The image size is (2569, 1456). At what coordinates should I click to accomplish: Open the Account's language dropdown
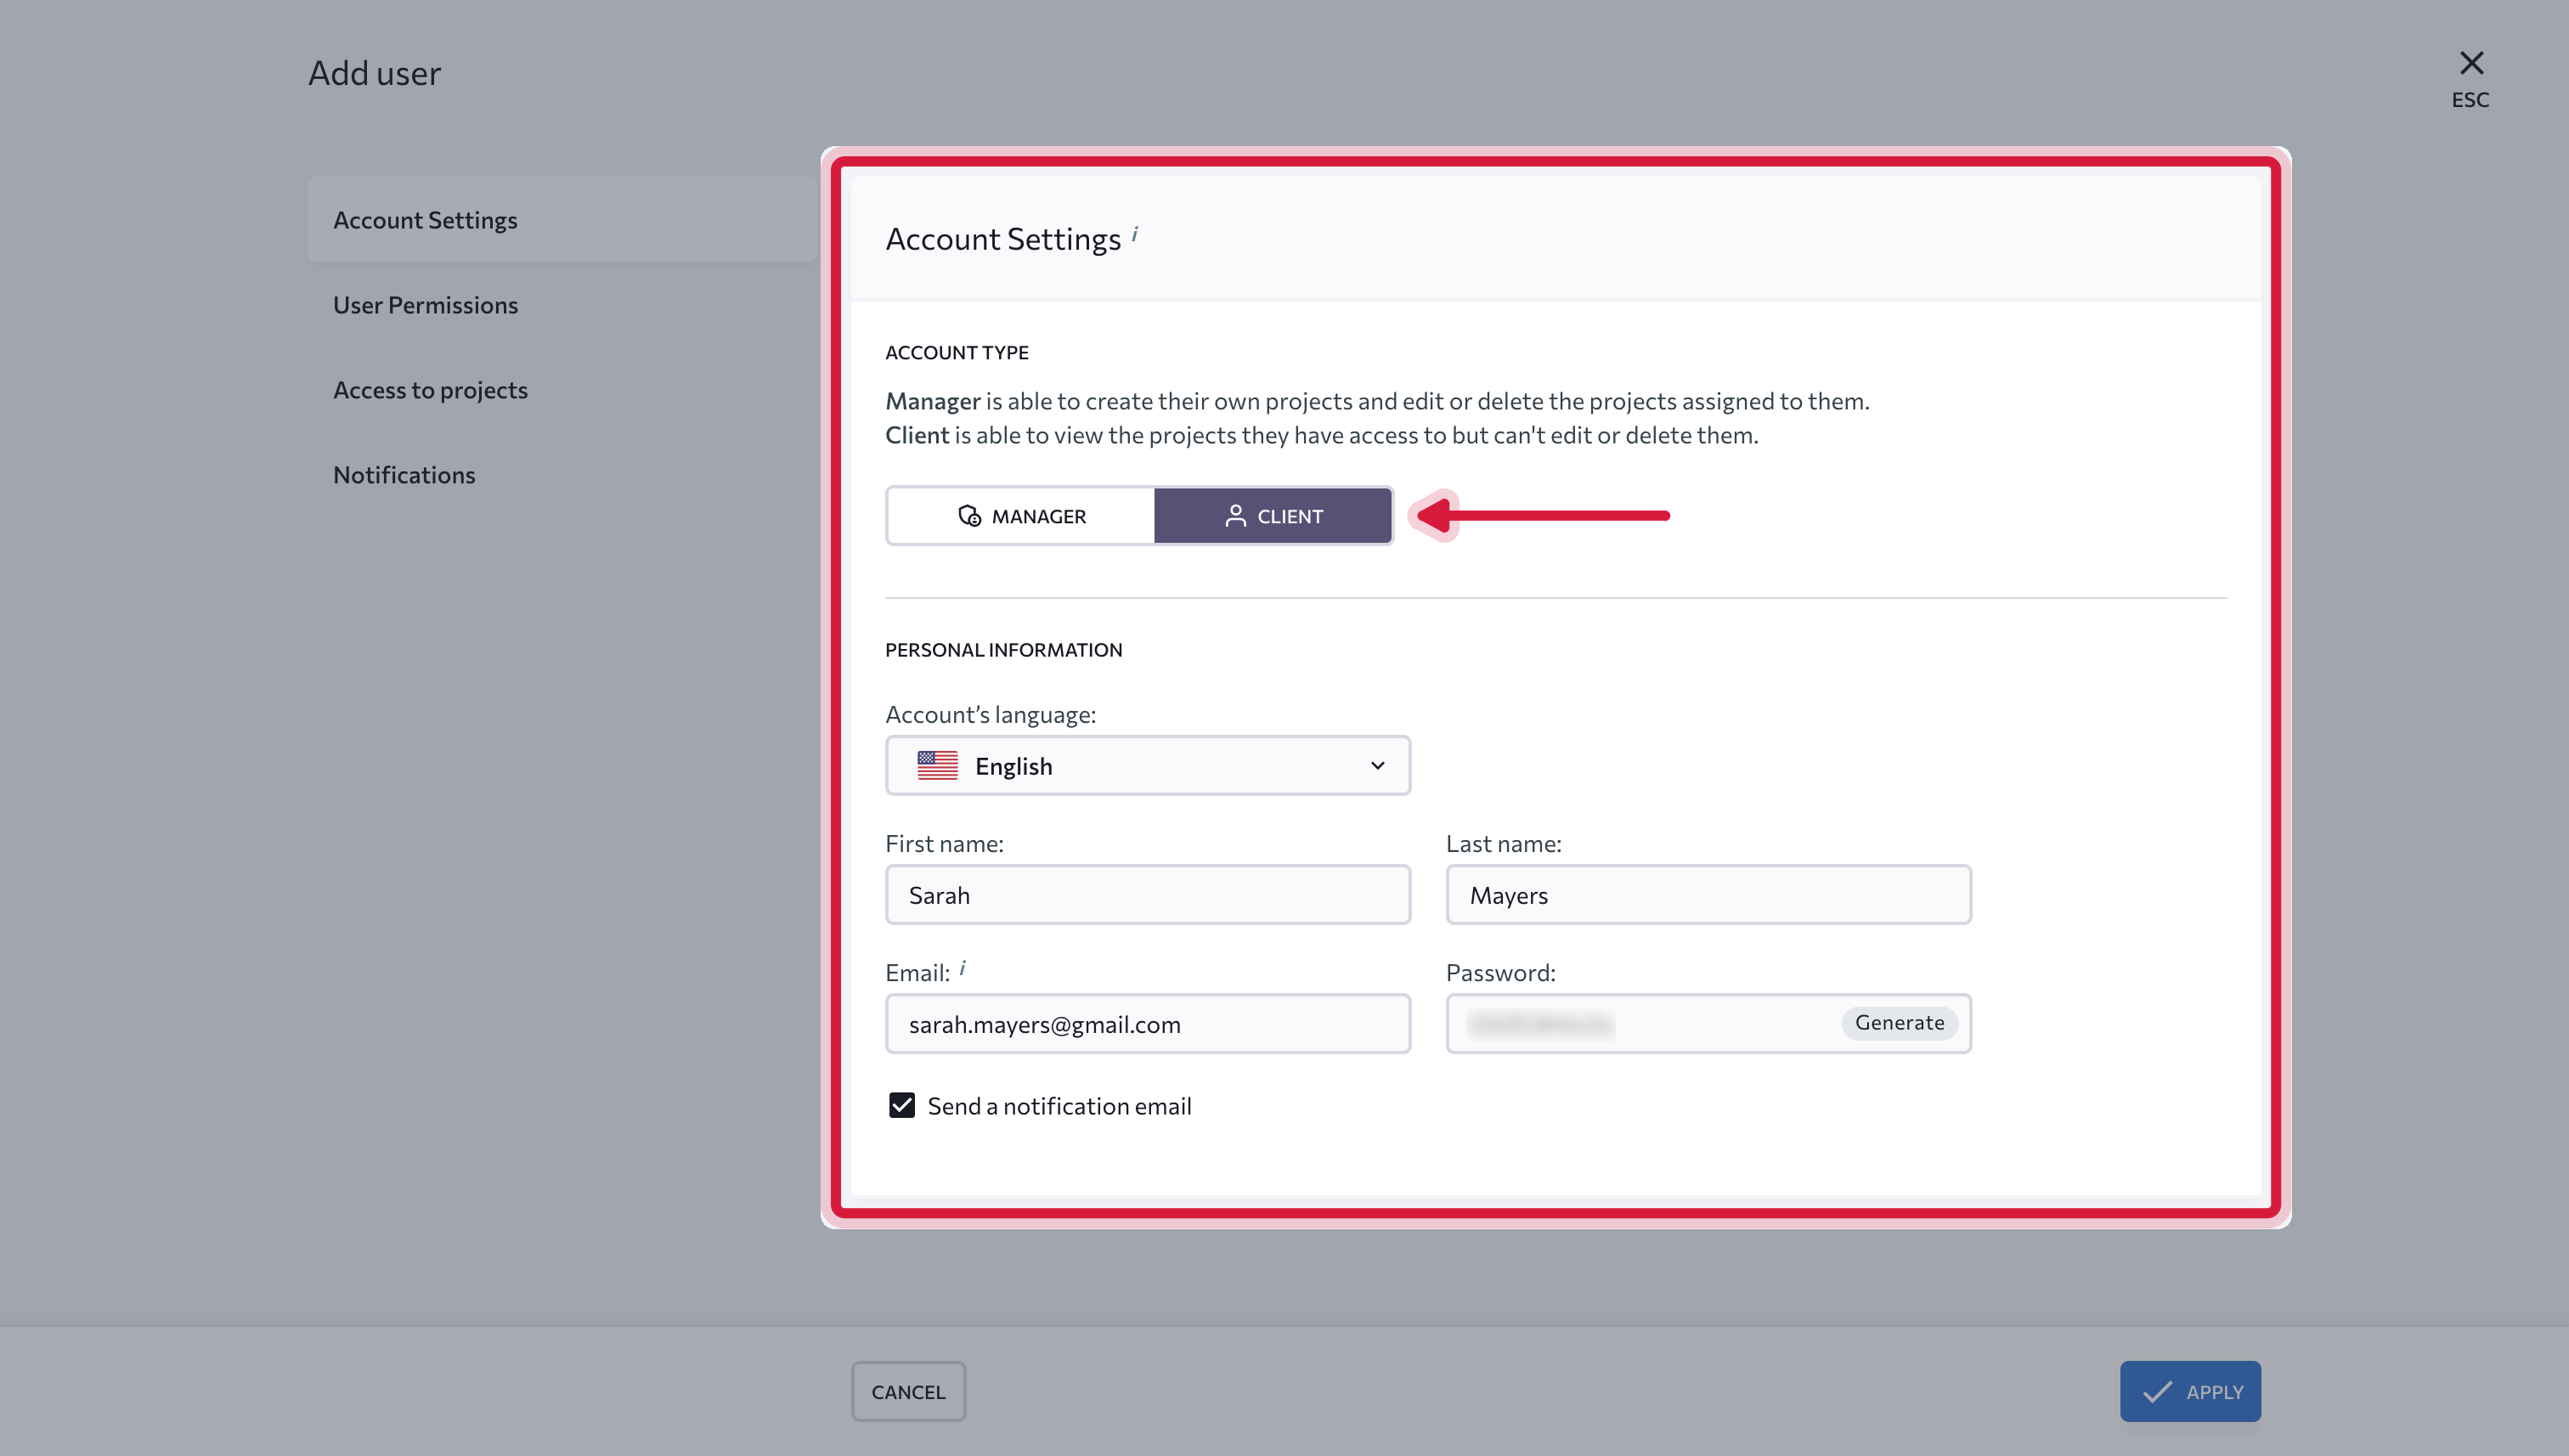pos(1148,766)
